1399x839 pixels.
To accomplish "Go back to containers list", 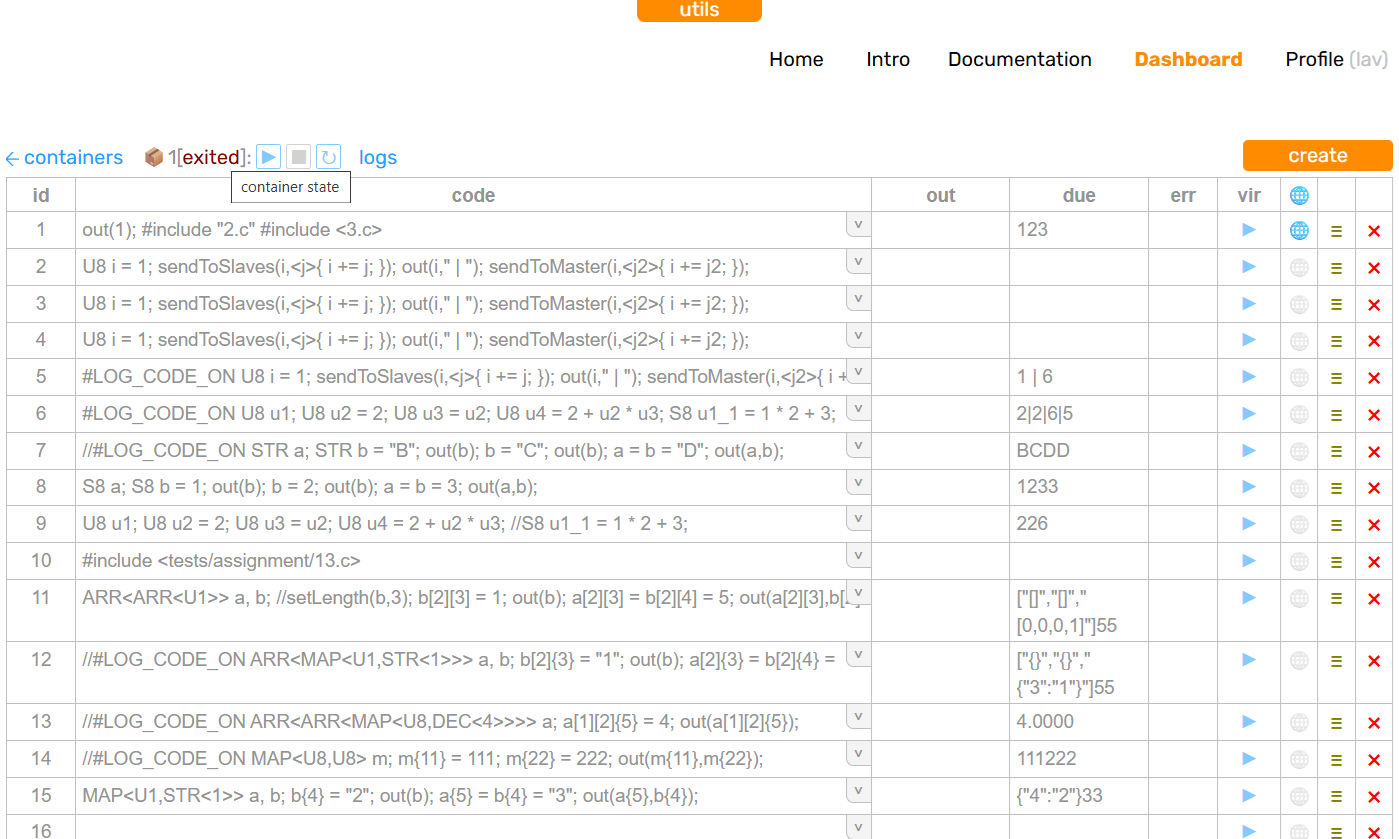I will pyautogui.click(x=64, y=158).
